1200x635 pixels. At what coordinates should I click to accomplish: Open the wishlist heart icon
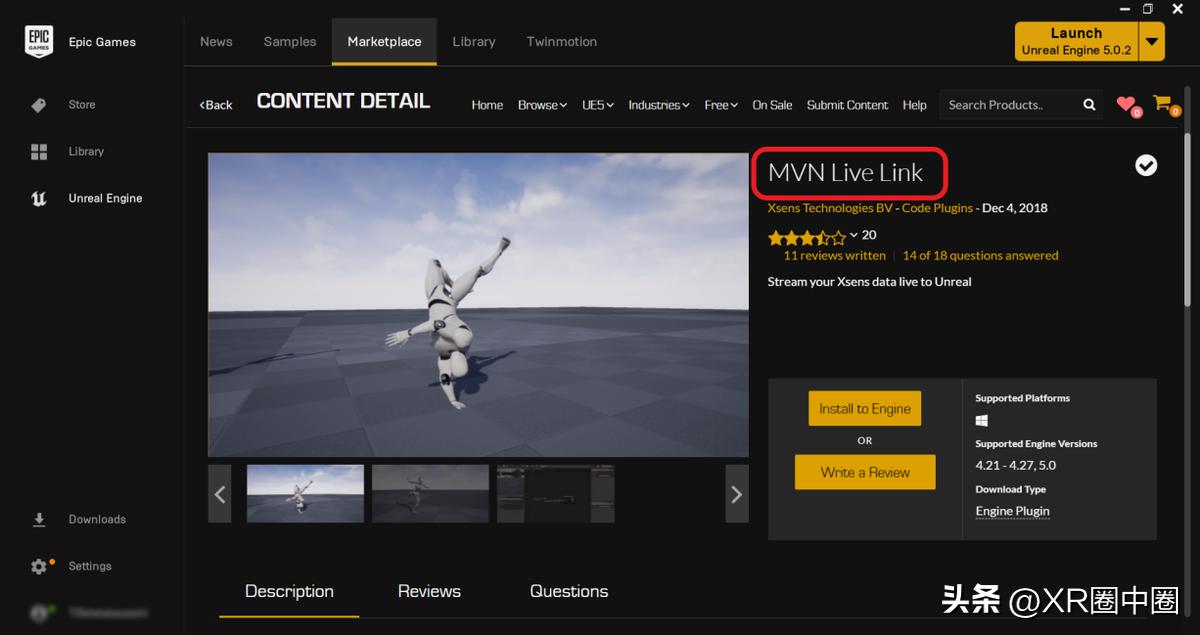point(1126,104)
